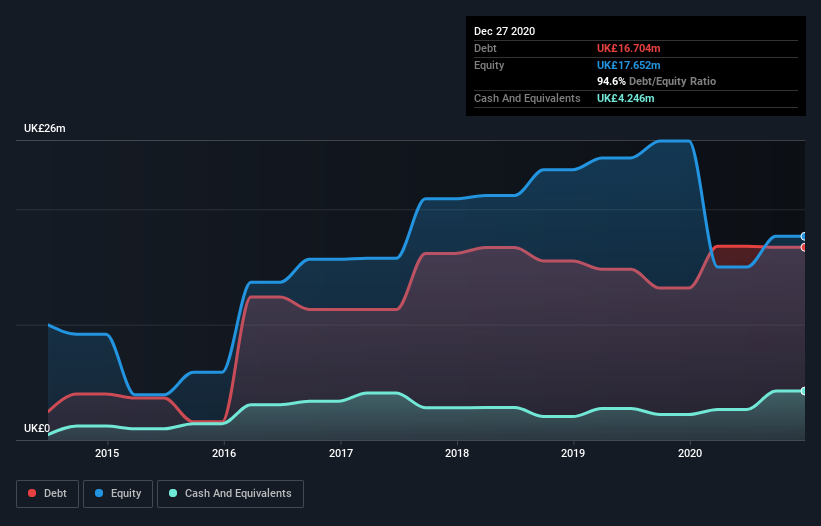The width and height of the screenshot is (821, 526).
Task: Click the teal Cash And Equivalents legend dot
Action: pyautogui.click(x=173, y=493)
